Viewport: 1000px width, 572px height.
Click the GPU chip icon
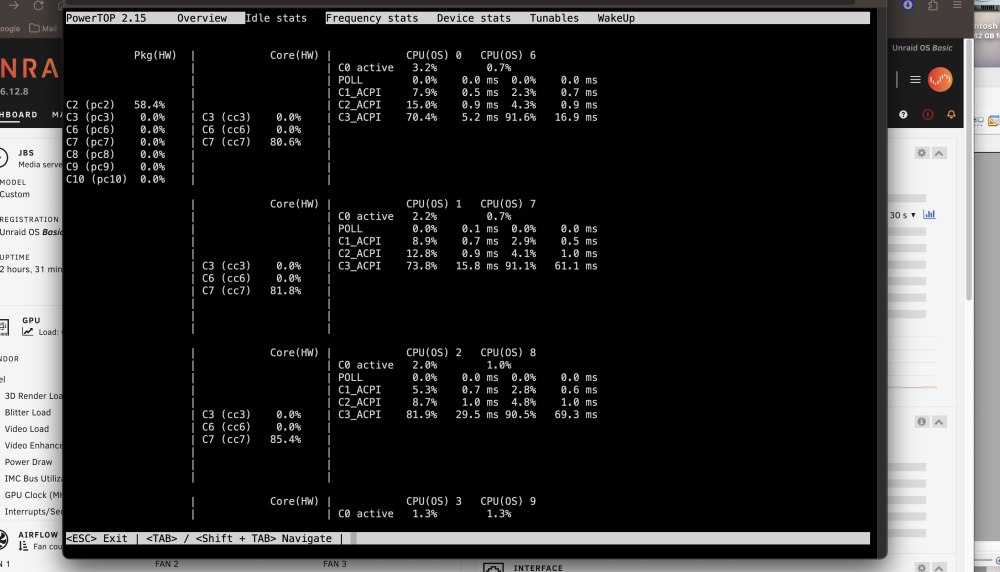(x=4, y=327)
